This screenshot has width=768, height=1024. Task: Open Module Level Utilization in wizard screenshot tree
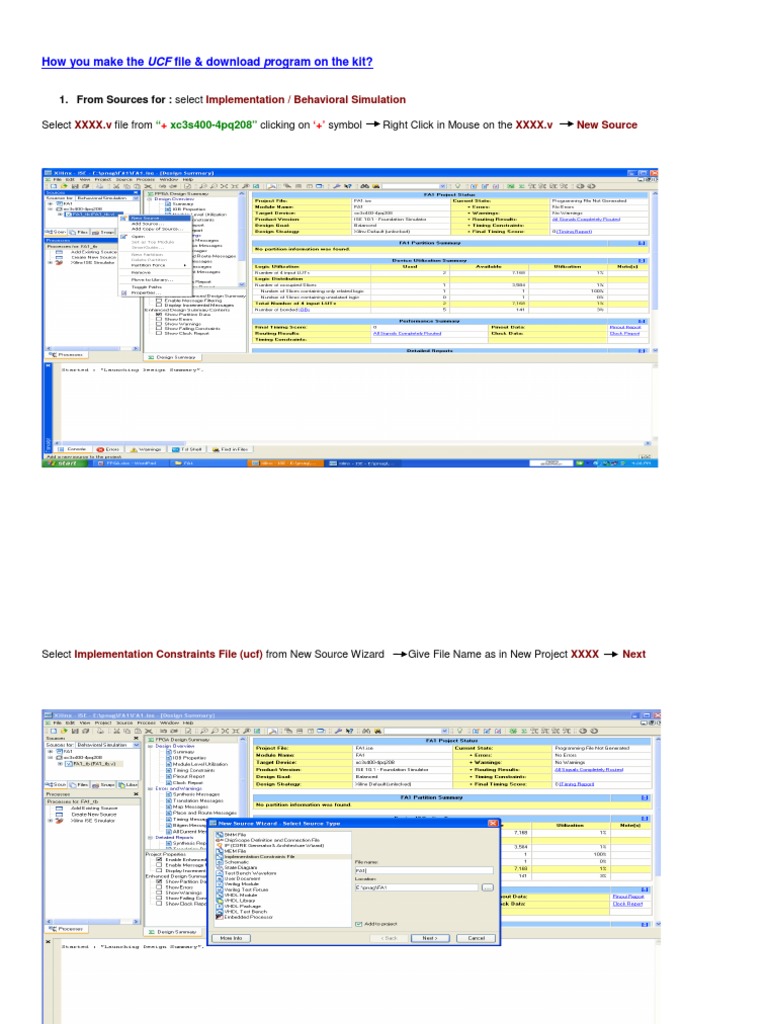[200, 764]
